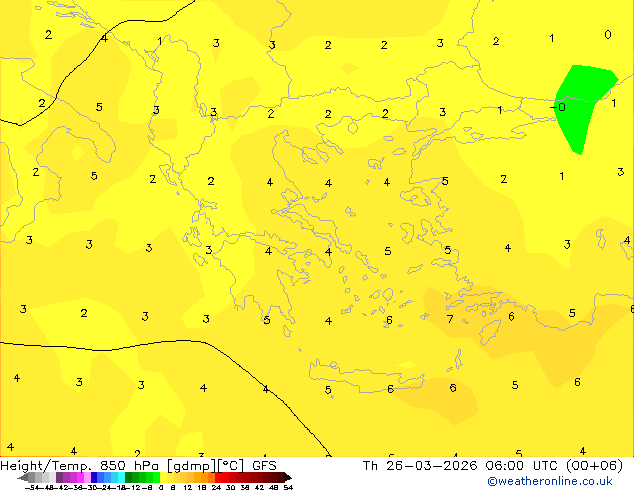Click the GFS model label

click(264, 466)
